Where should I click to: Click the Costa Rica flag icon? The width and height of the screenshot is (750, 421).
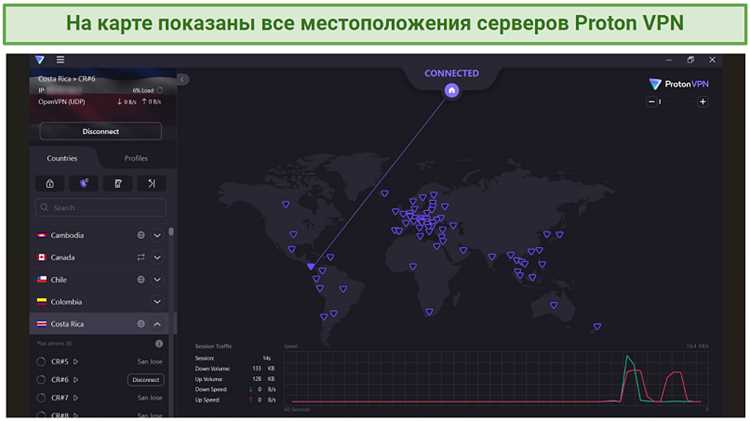(42, 324)
